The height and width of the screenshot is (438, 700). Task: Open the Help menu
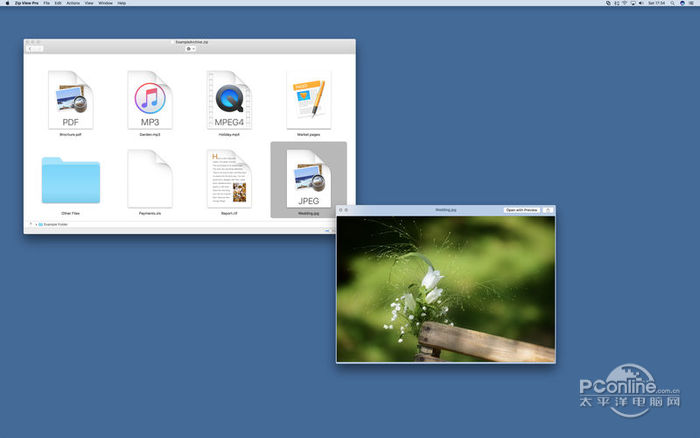pos(121,3)
